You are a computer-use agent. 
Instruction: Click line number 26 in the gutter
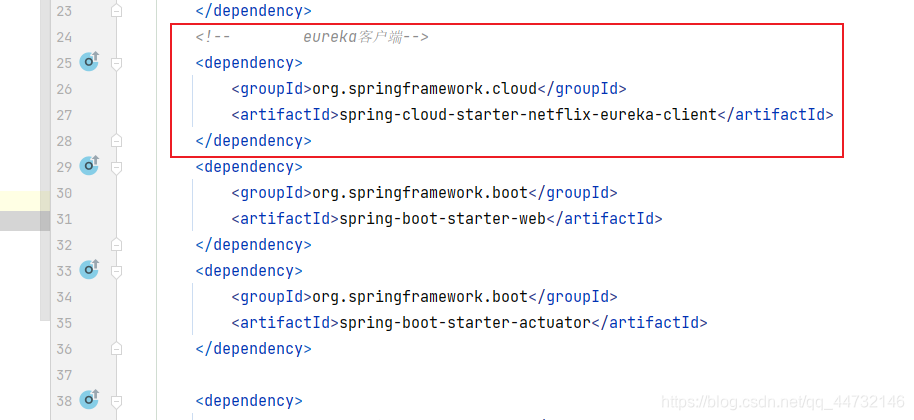tap(64, 89)
